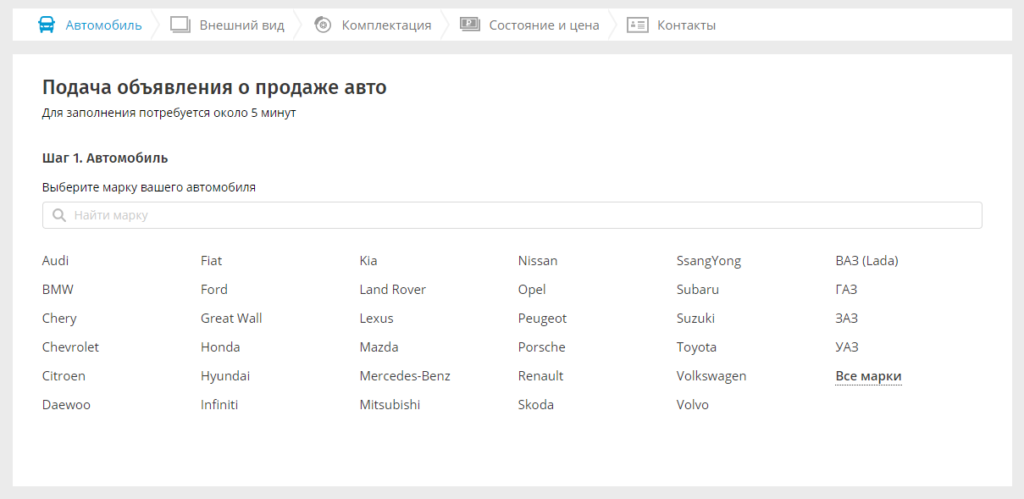Open the Контакты step tab

[x=686, y=25]
